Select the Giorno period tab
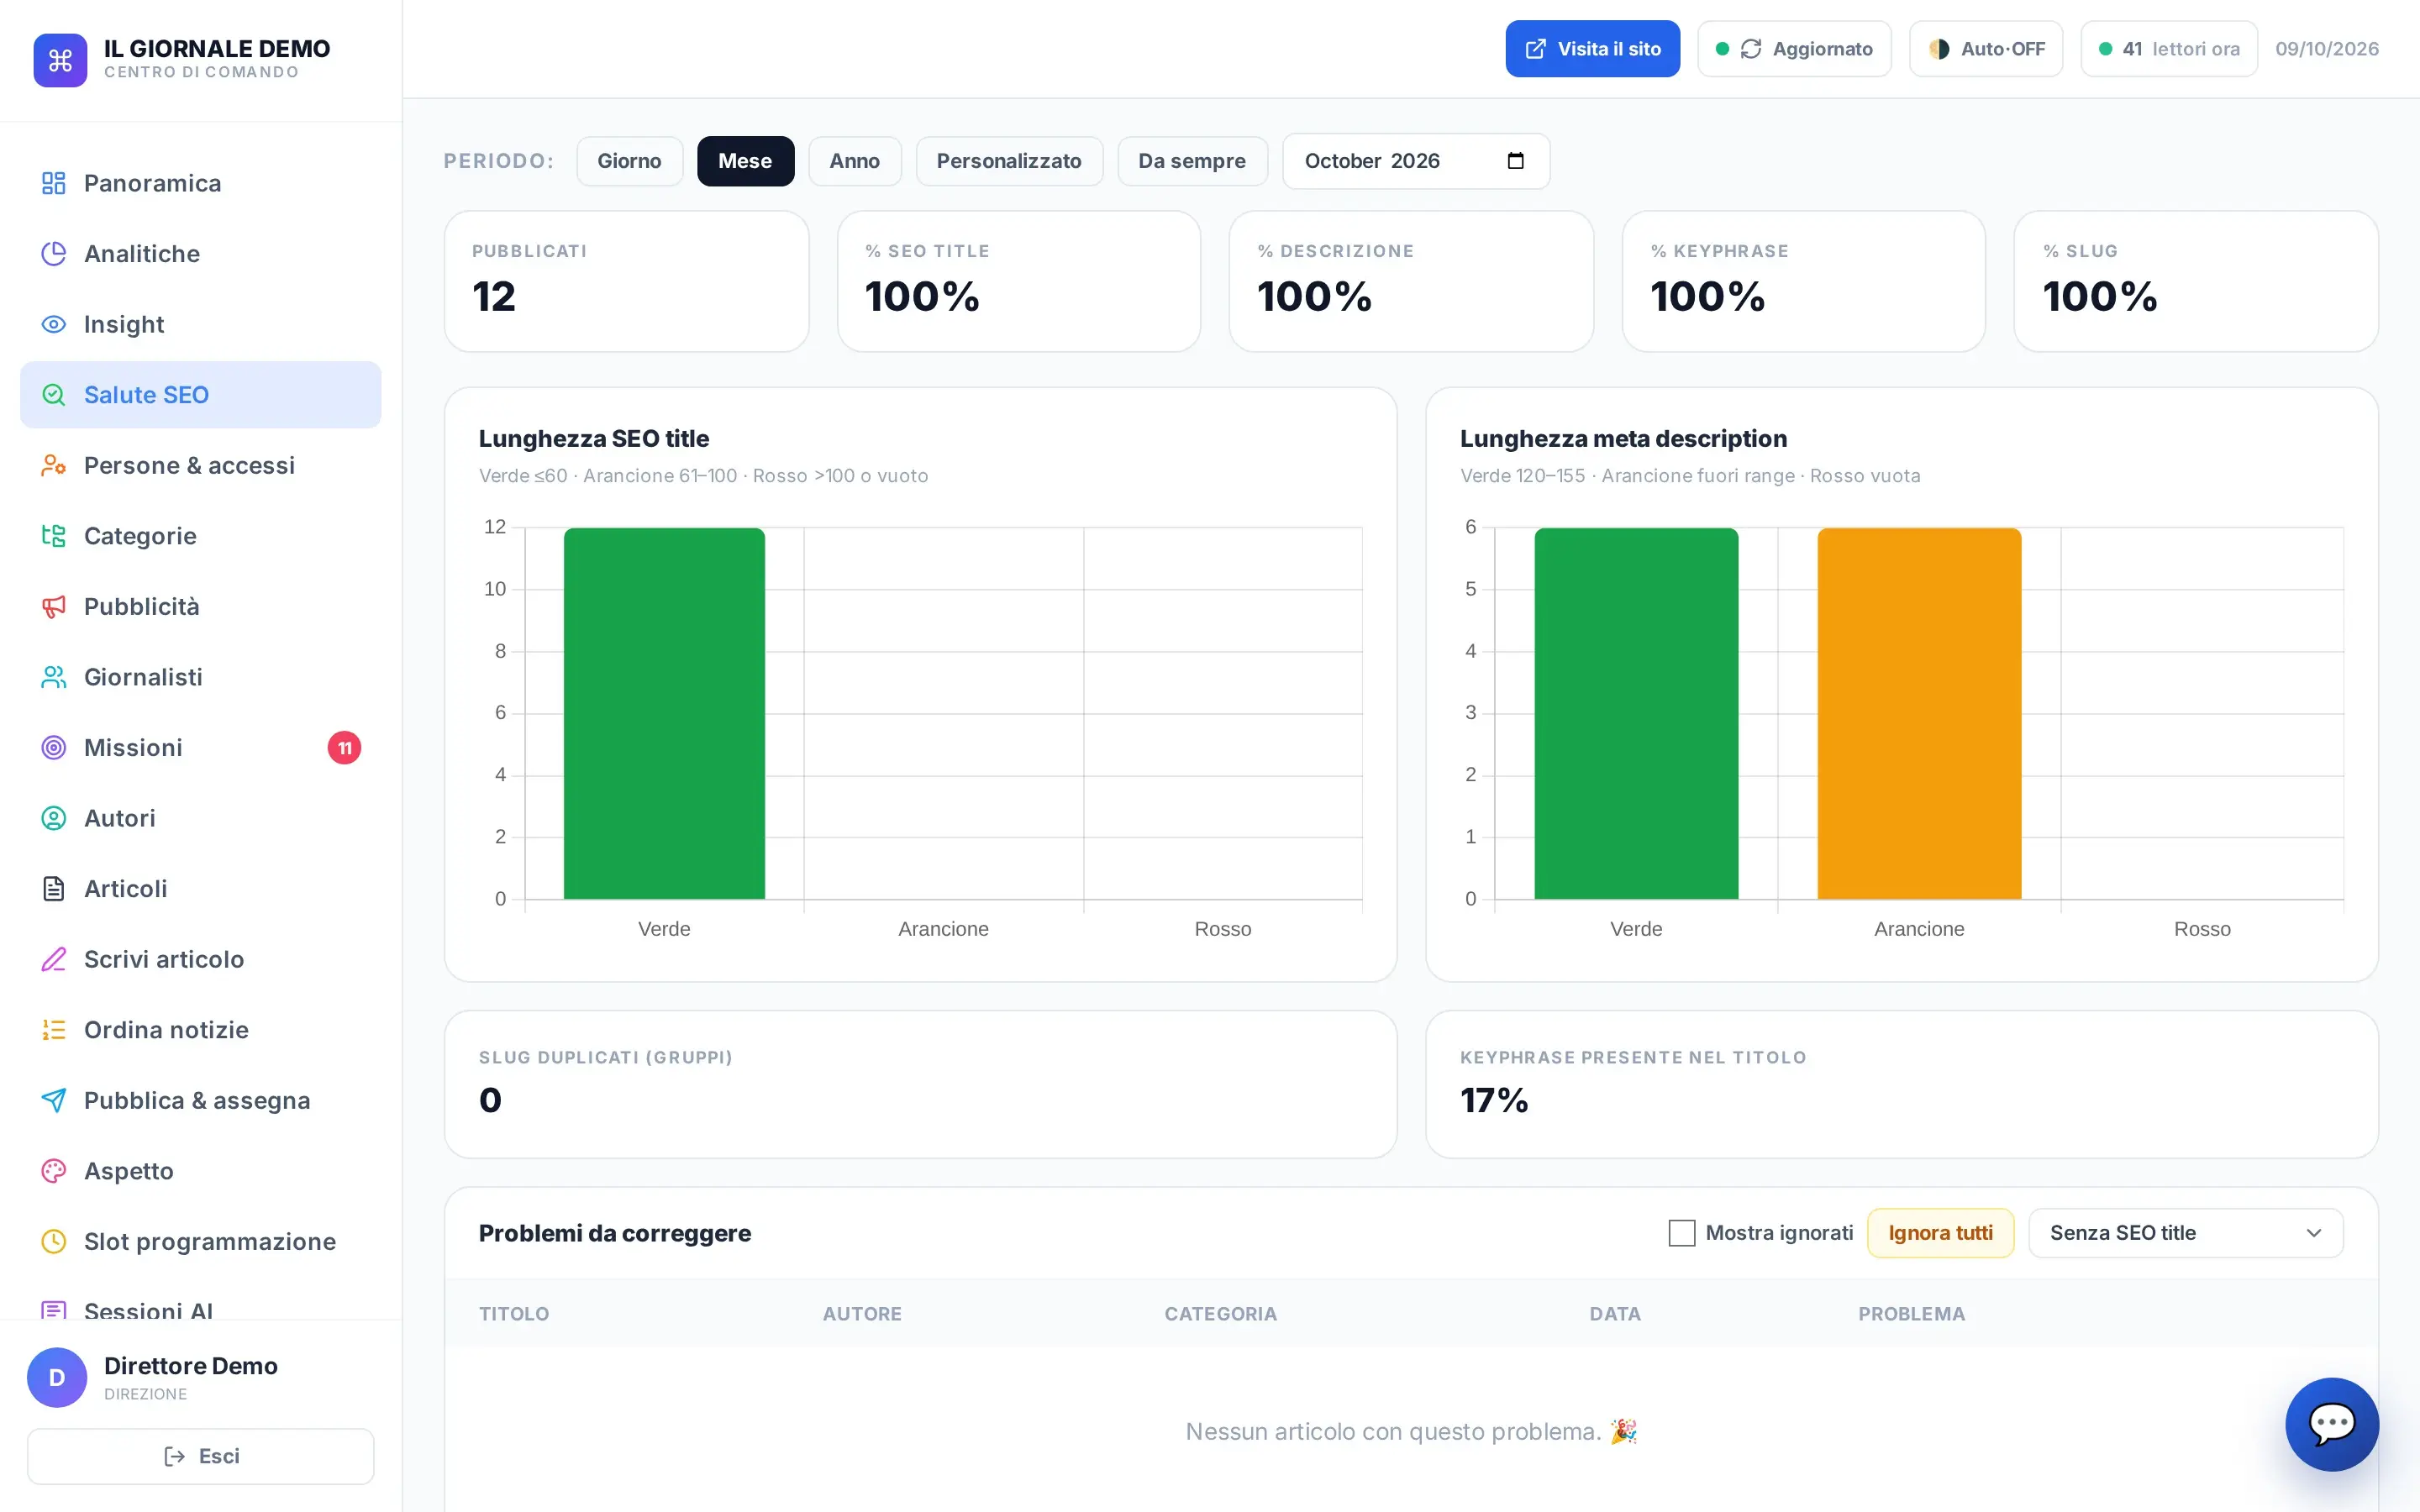The image size is (2420, 1512). [630, 161]
